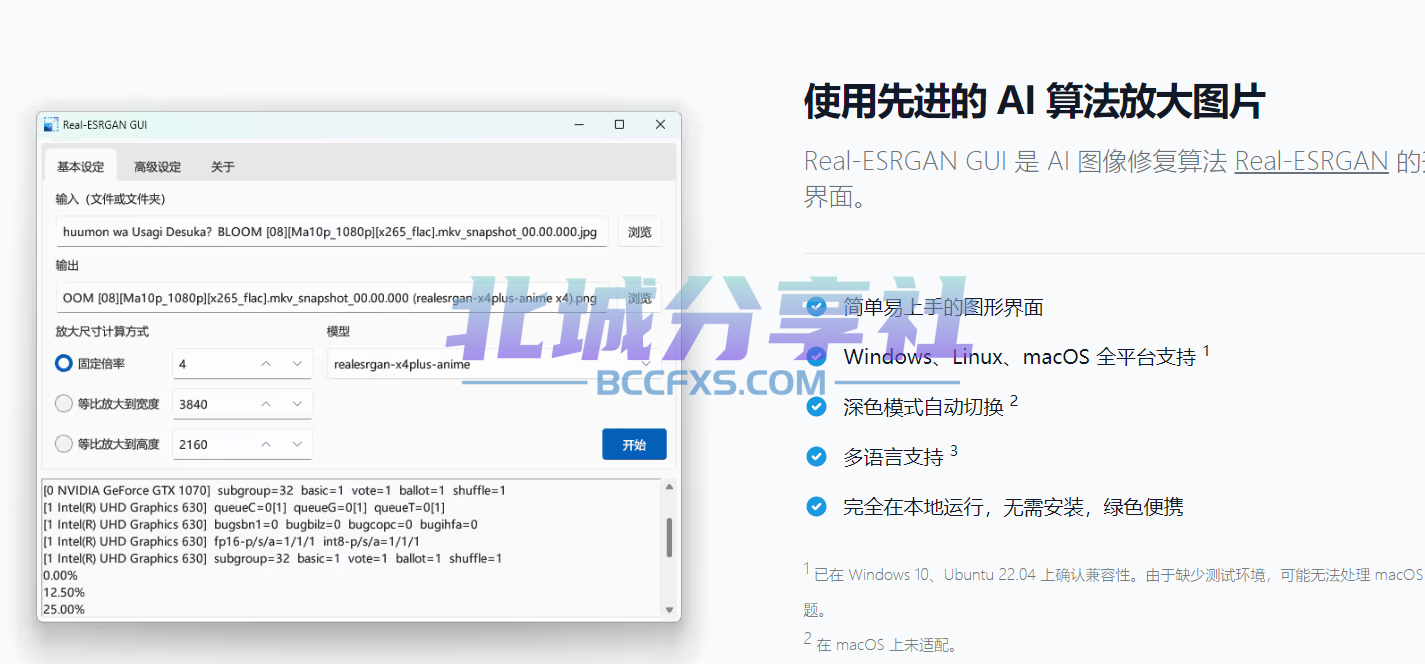Browse for input file with 浏览 button

coord(640,232)
